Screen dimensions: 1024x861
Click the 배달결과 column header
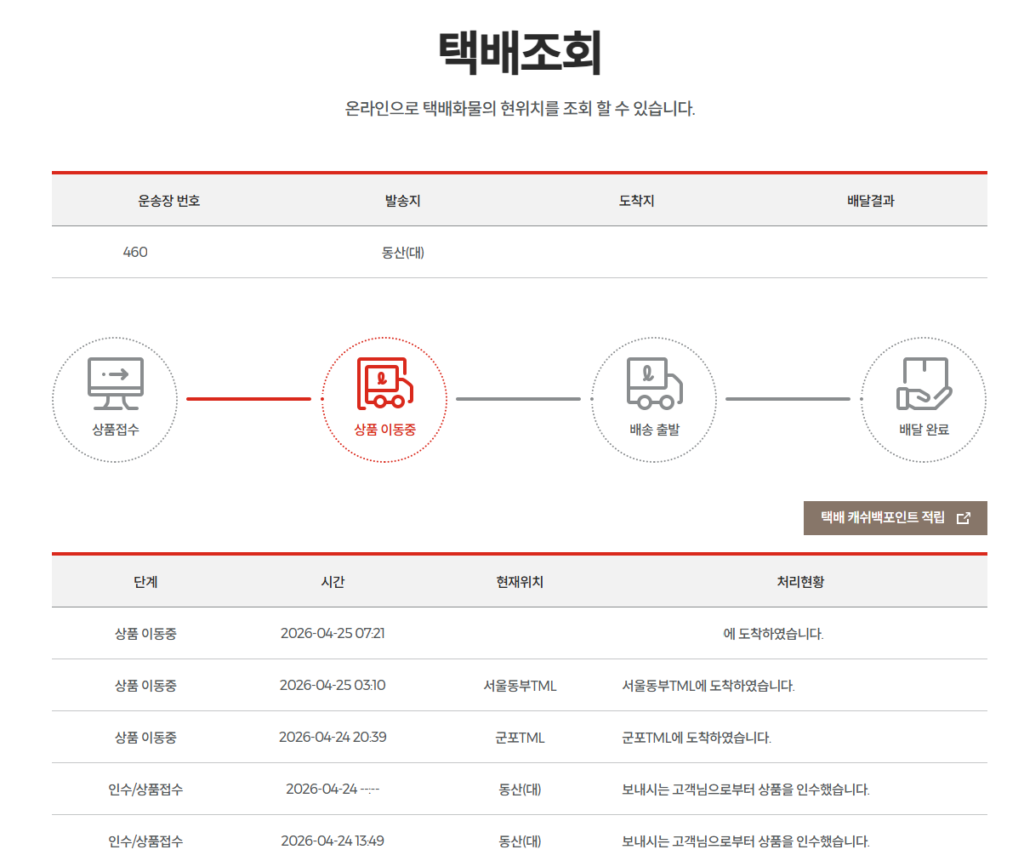point(870,201)
